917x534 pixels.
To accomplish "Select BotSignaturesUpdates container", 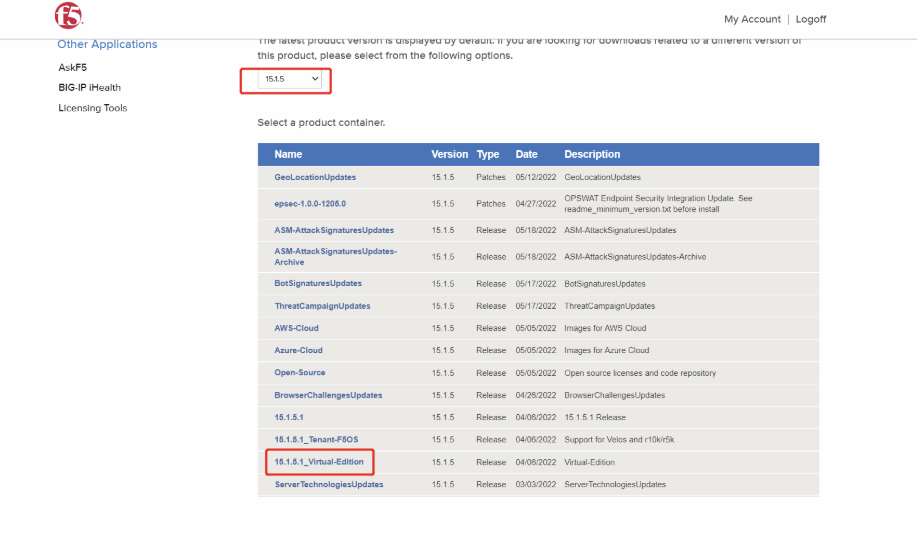I will (318, 284).
